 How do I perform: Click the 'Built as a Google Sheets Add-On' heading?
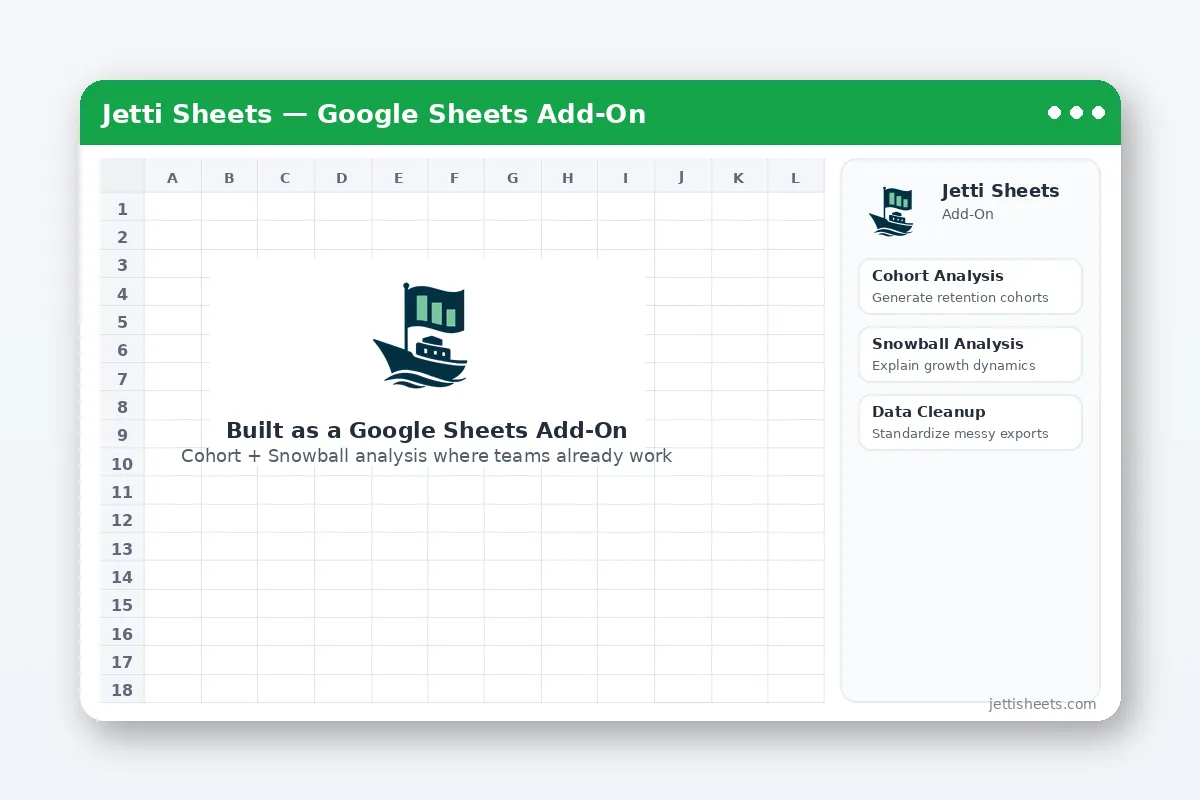(x=427, y=431)
